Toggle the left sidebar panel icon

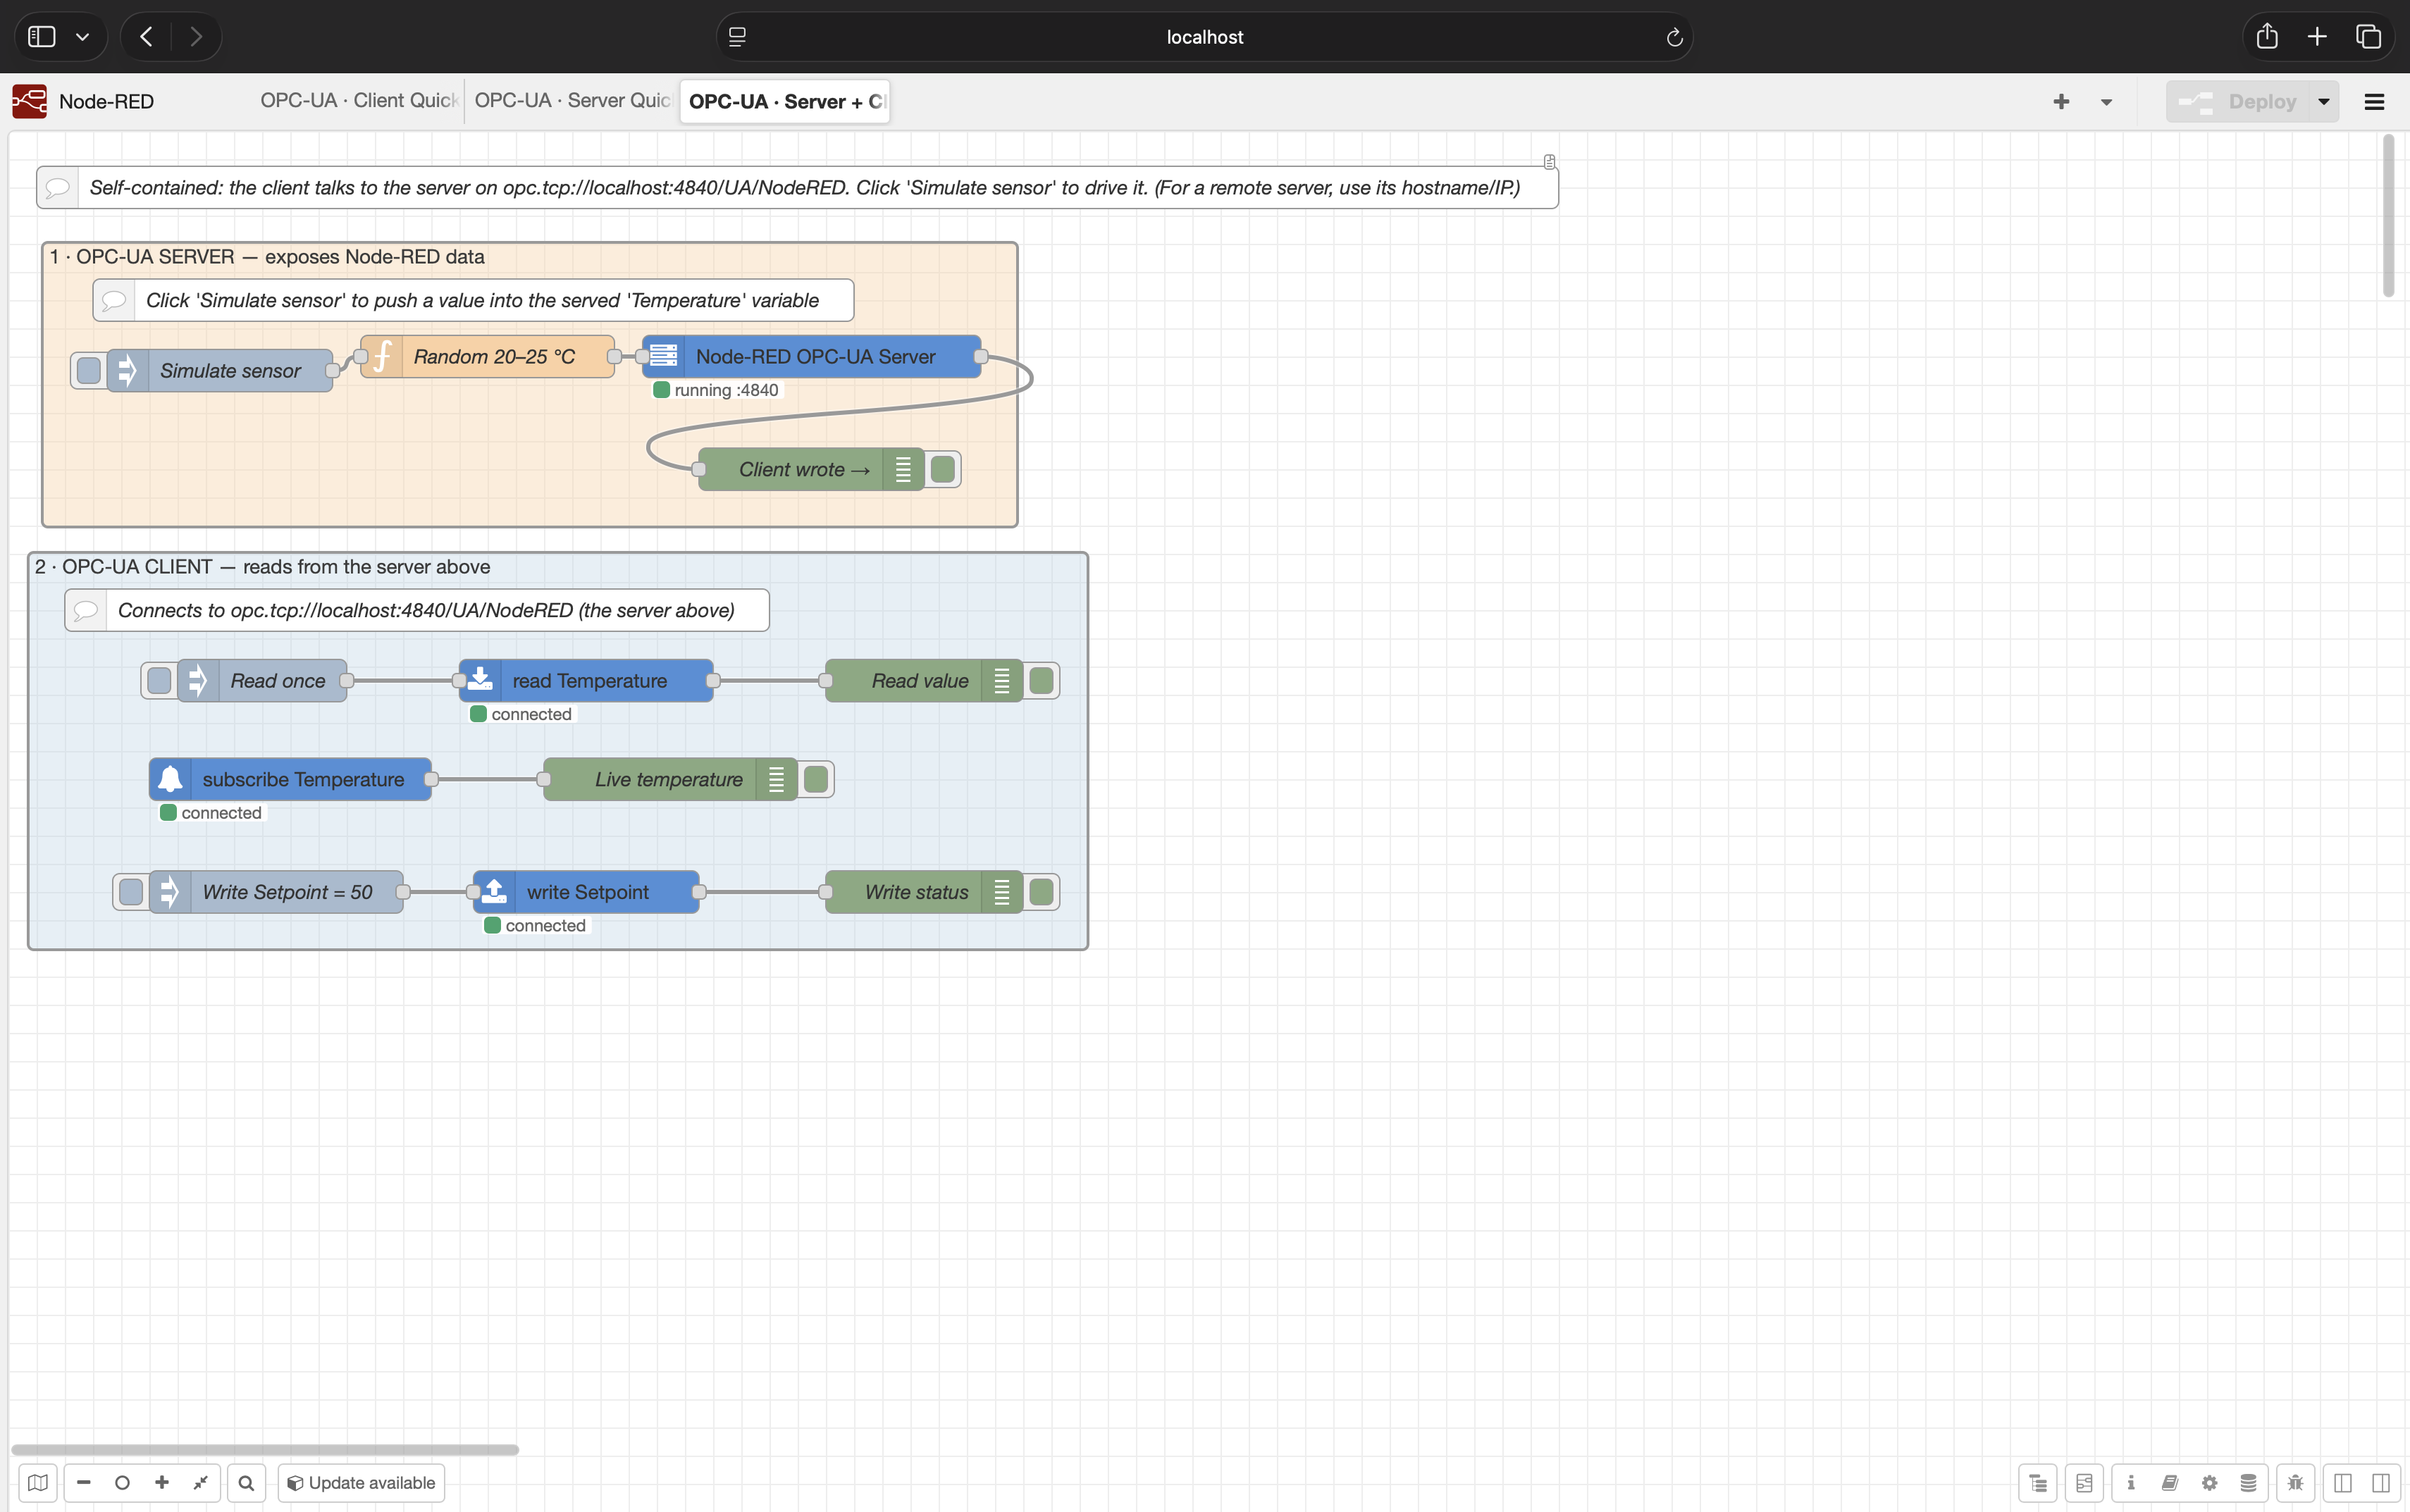[2342, 1482]
